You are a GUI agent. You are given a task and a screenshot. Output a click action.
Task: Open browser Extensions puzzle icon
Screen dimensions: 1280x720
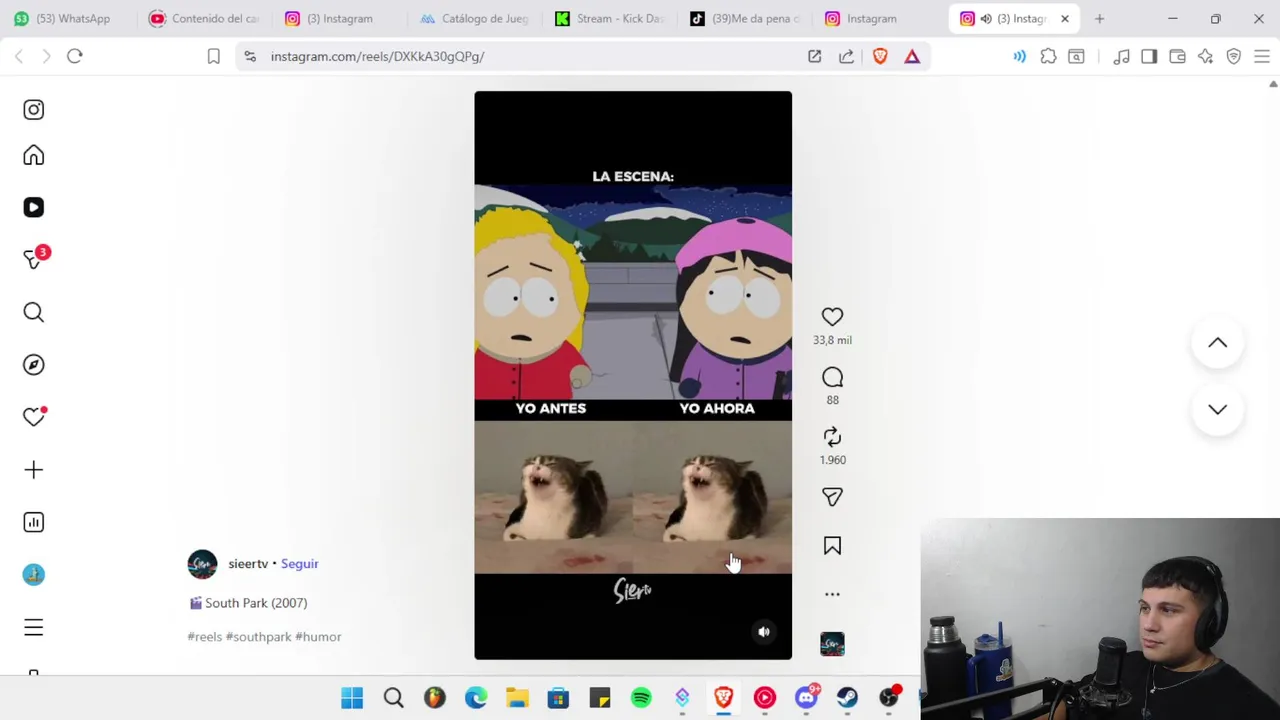[1048, 57]
